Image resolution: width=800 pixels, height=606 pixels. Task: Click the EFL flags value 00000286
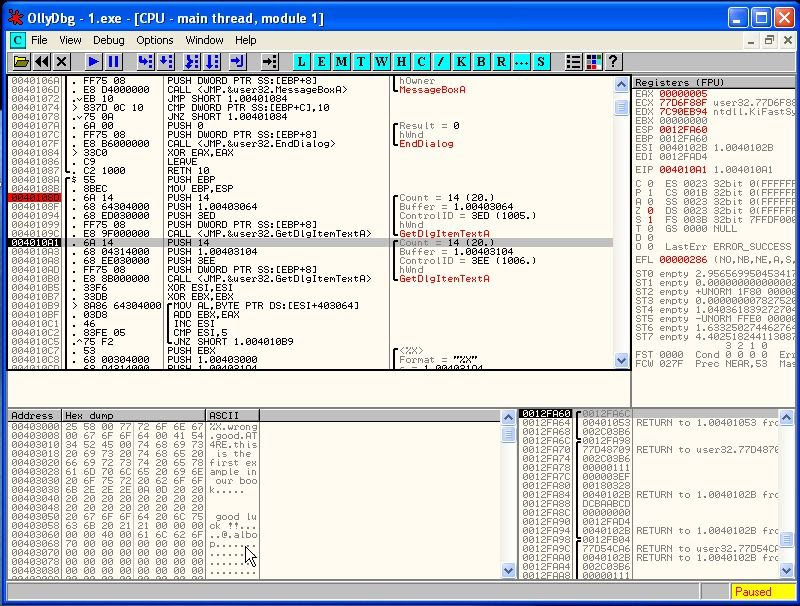point(683,260)
